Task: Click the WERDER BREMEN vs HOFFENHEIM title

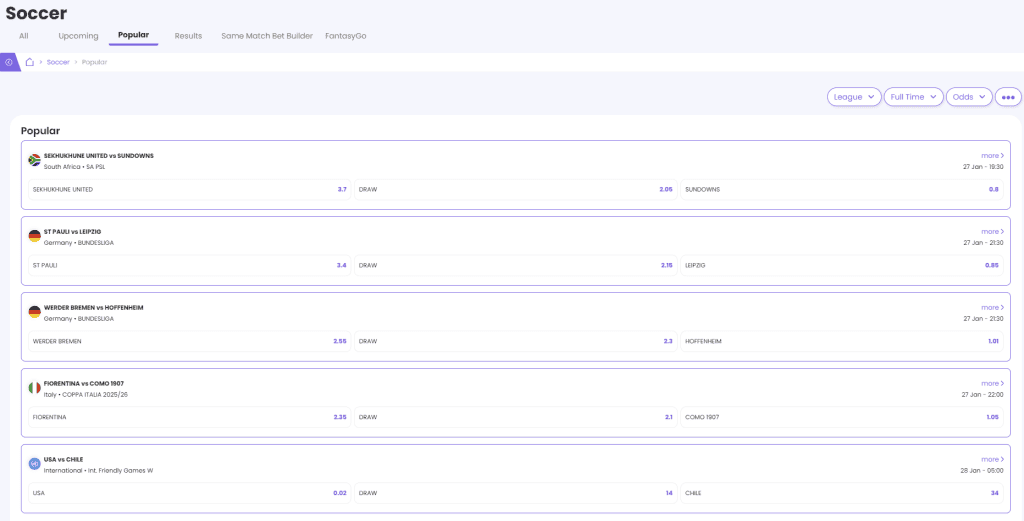Action: [x=93, y=308]
